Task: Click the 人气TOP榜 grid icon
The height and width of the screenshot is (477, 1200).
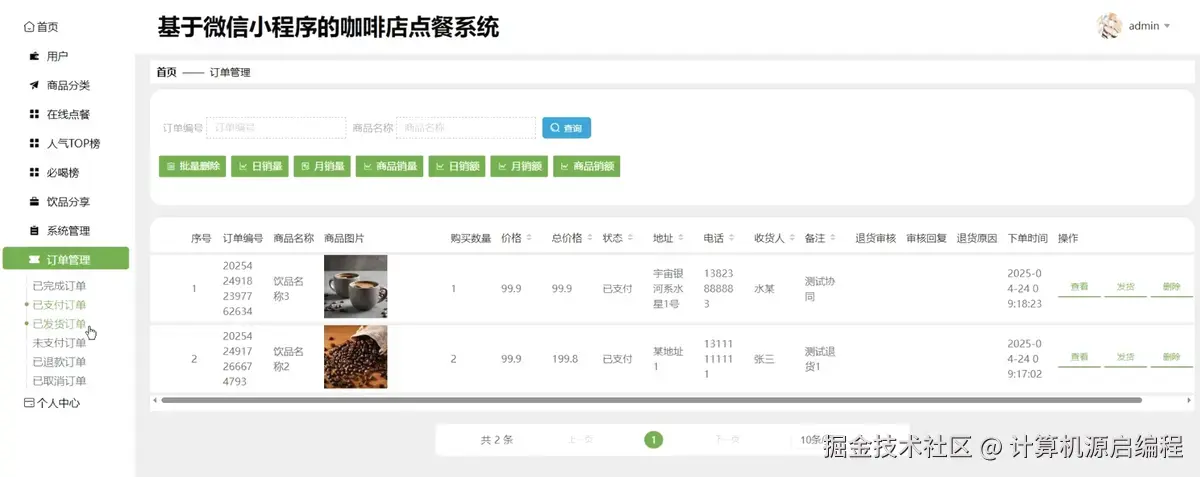Action: coord(34,143)
